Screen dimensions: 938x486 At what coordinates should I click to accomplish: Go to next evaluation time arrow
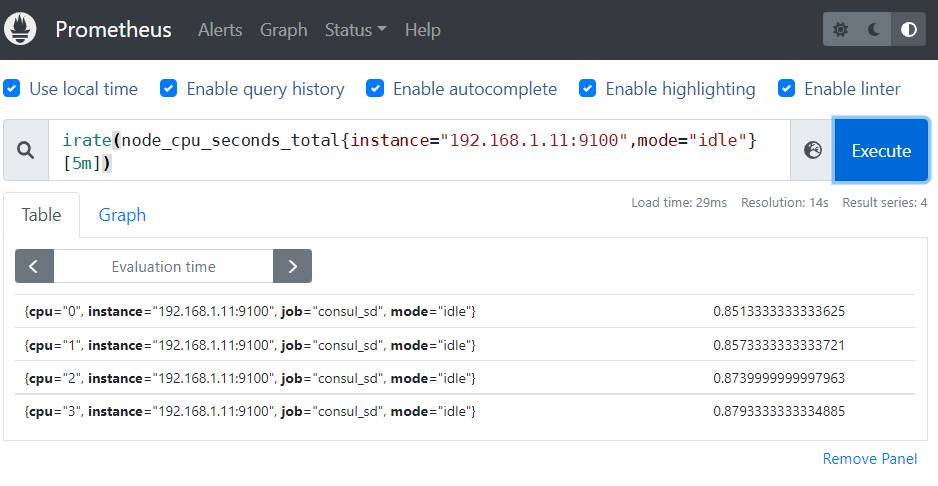point(293,266)
